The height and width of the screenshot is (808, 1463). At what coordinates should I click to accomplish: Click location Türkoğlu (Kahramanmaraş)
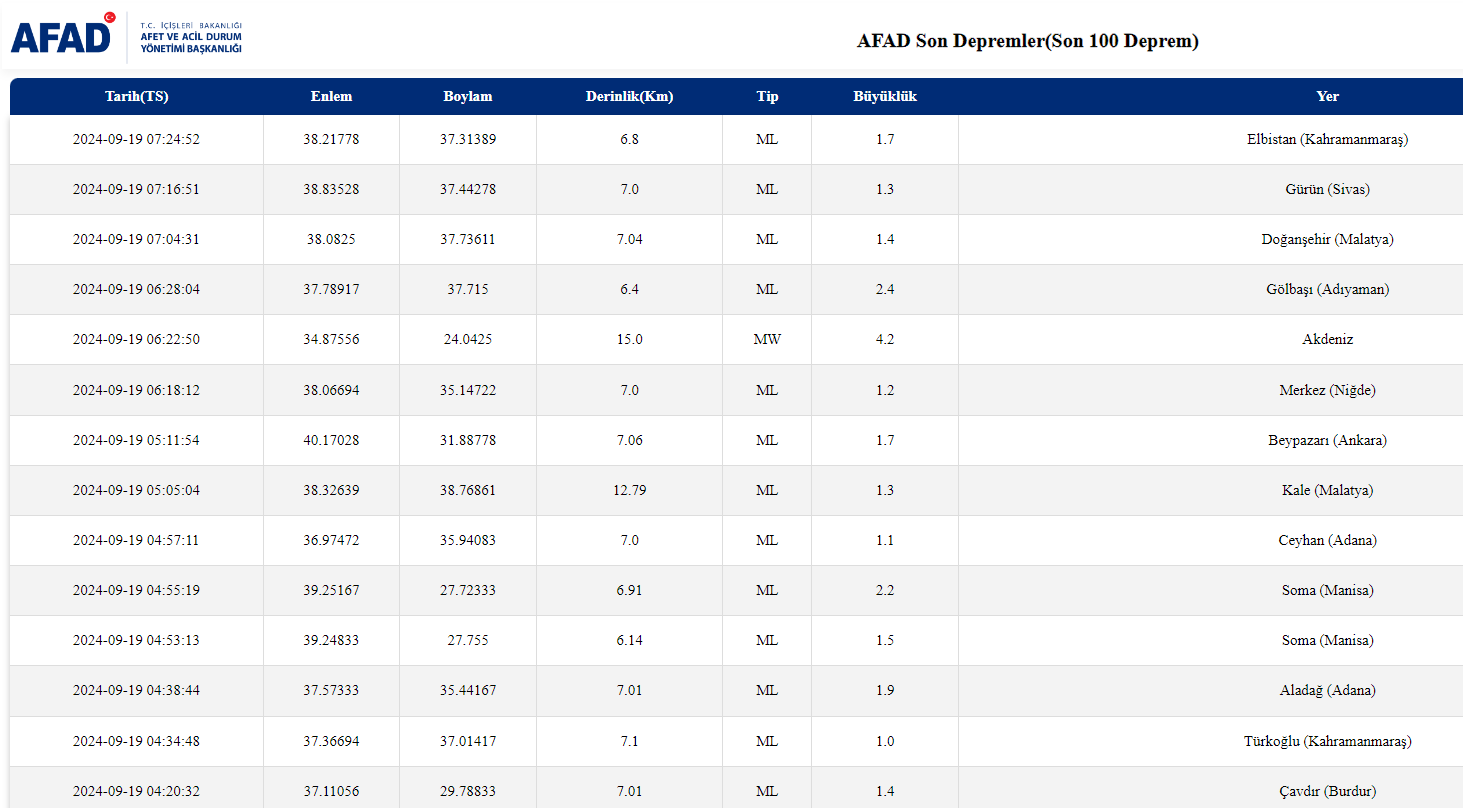(1327, 742)
